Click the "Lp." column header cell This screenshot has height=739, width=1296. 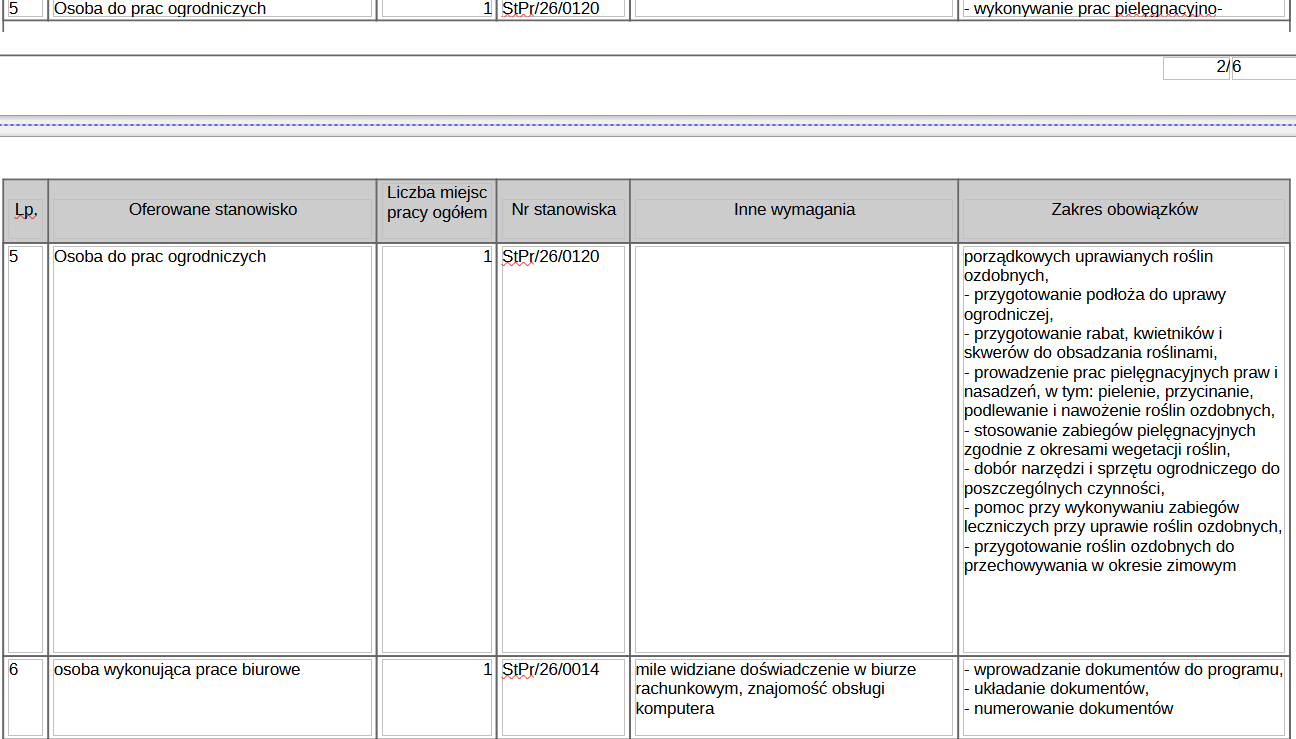coord(25,210)
